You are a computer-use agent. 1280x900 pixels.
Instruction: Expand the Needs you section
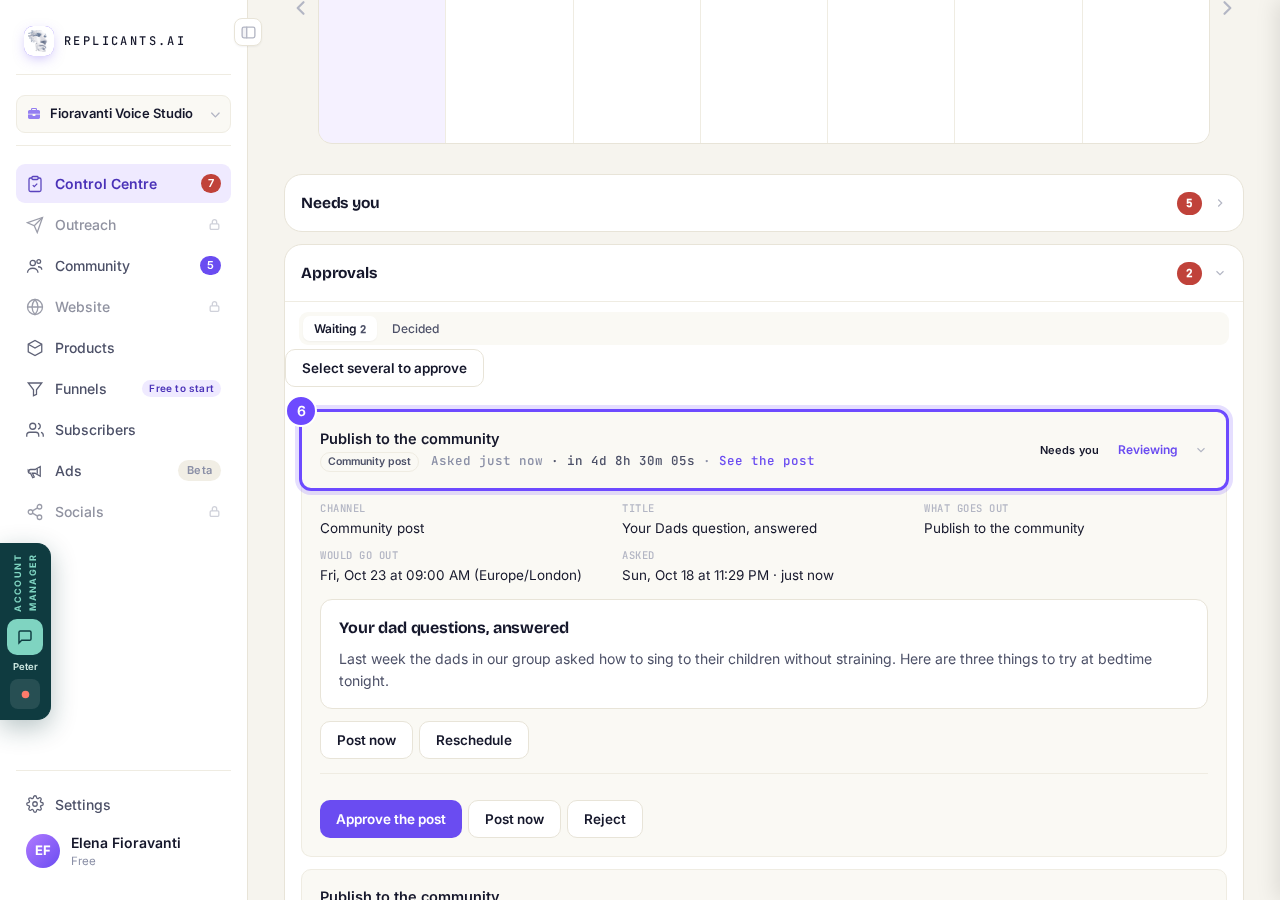click(764, 203)
